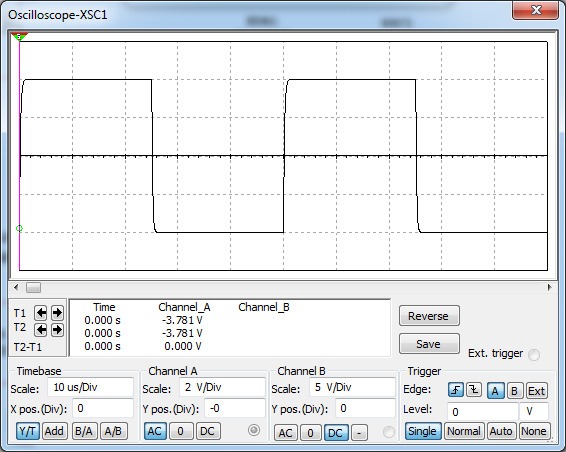566x452 pixels.
Task: Click Channel A terminal radio indicator
Action: pyautogui.click(x=254, y=430)
